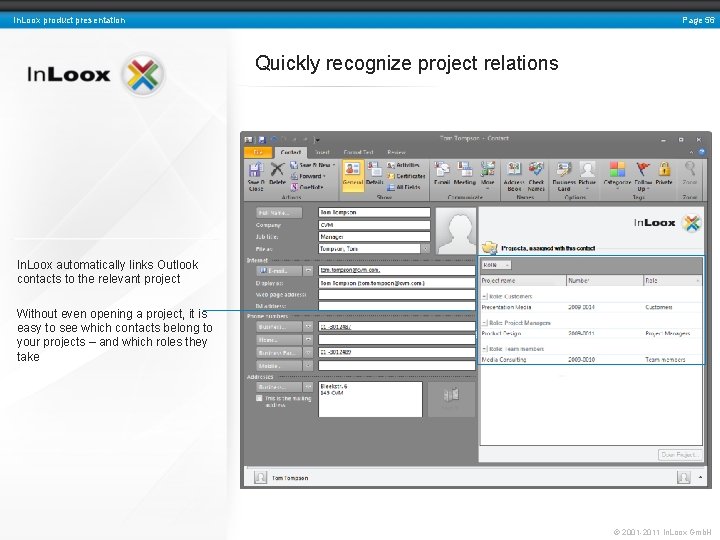
Task: Click E-mail icon in Communicate group
Action: pyautogui.click(x=442, y=174)
